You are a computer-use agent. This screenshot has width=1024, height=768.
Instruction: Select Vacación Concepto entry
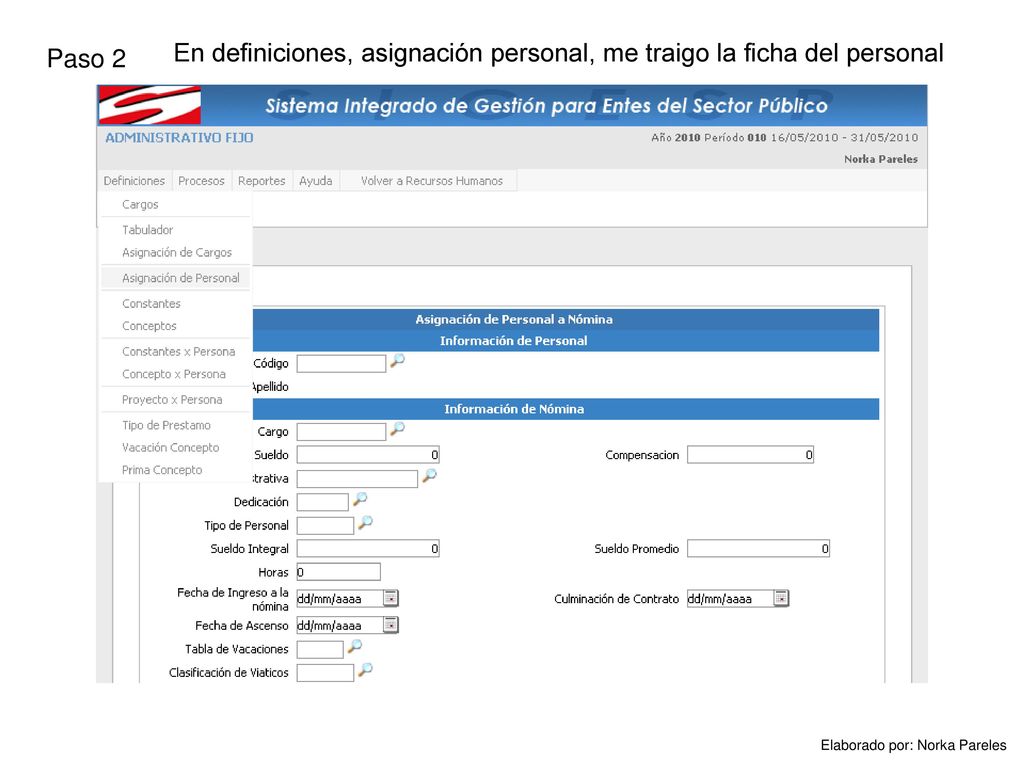(170, 447)
